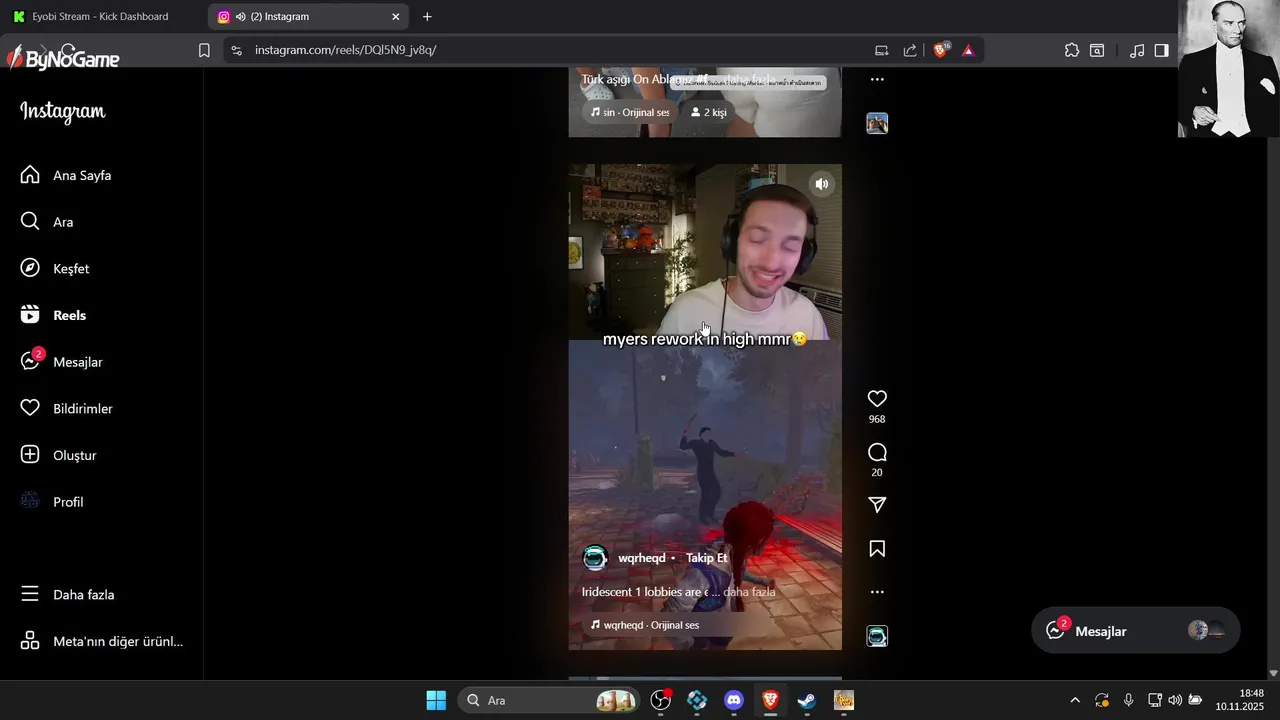Open Bildirimler notifications

[x=67, y=408]
